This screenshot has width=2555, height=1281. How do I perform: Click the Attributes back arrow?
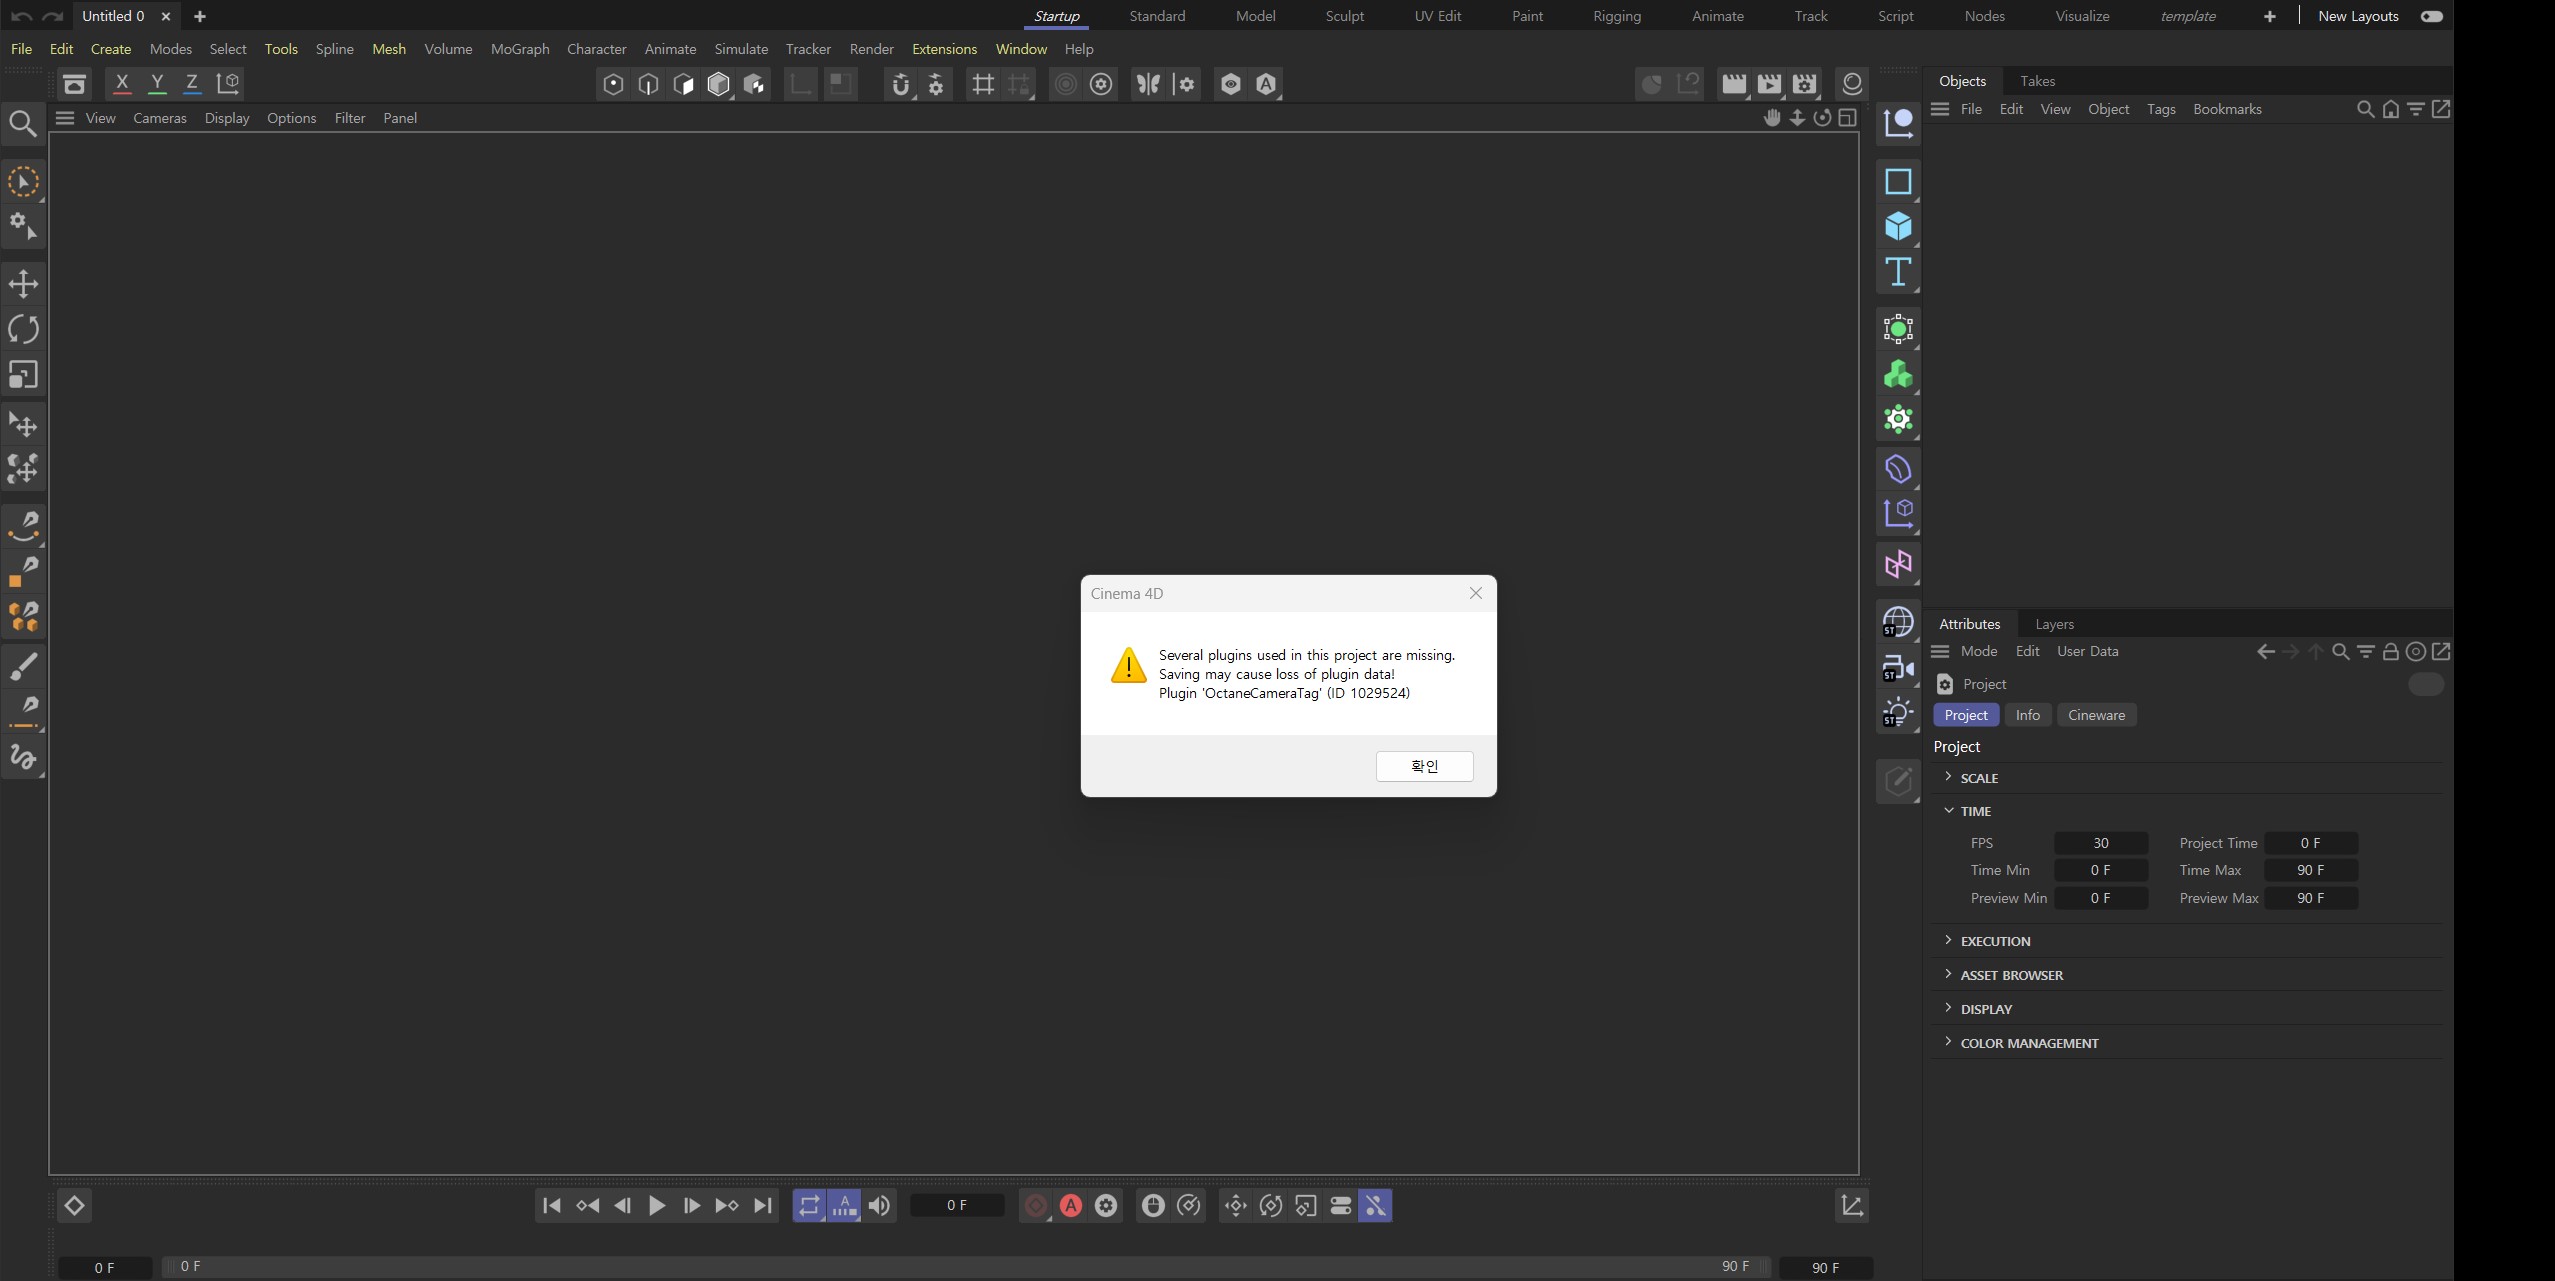(x=2265, y=651)
